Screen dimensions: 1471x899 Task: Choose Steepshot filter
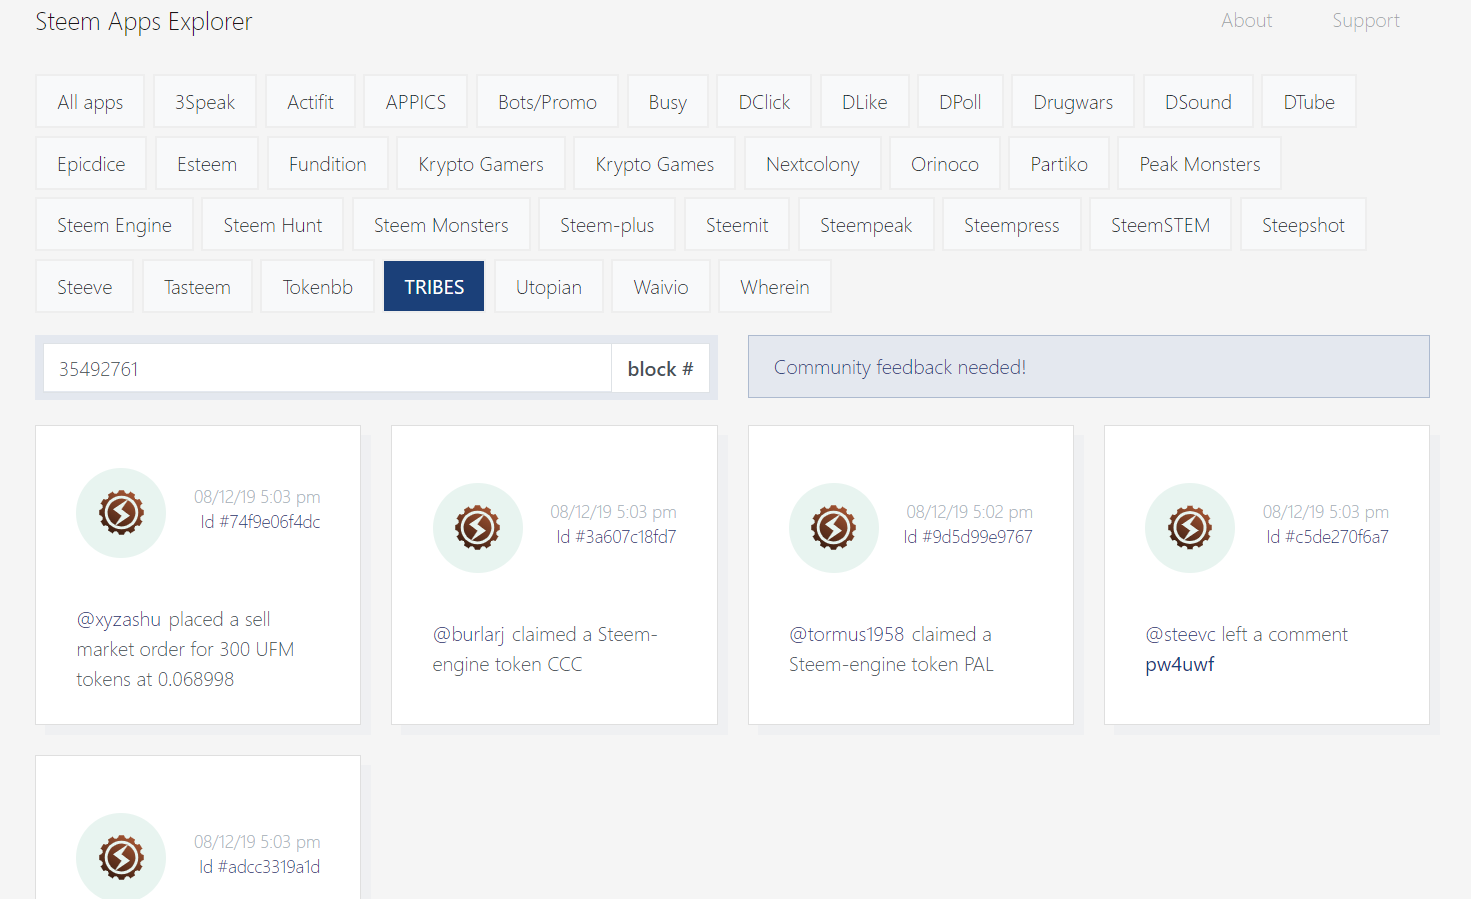click(x=1303, y=225)
